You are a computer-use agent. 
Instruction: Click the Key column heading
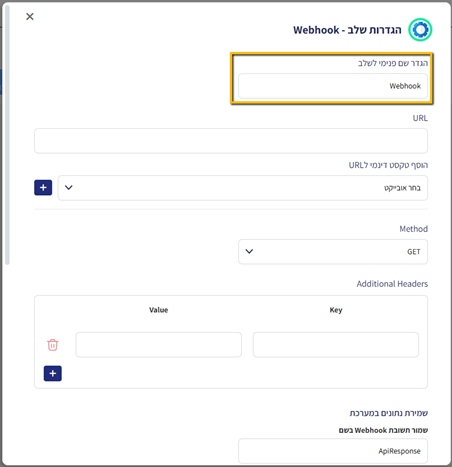336,310
